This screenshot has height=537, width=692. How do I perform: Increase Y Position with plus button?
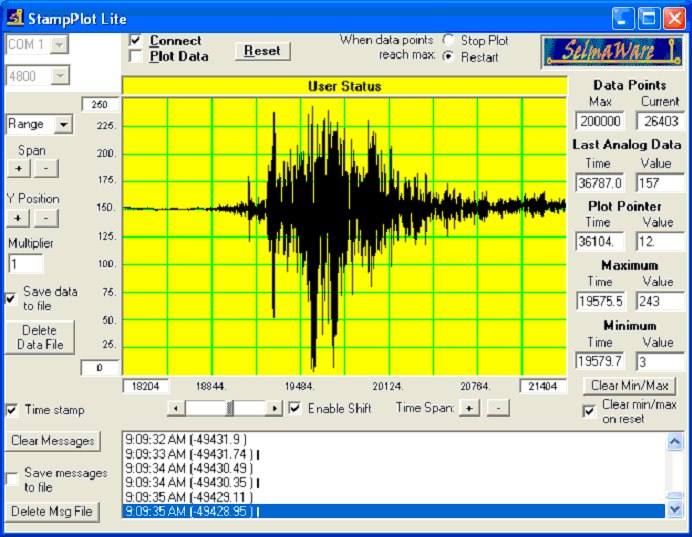pyautogui.click(x=18, y=218)
